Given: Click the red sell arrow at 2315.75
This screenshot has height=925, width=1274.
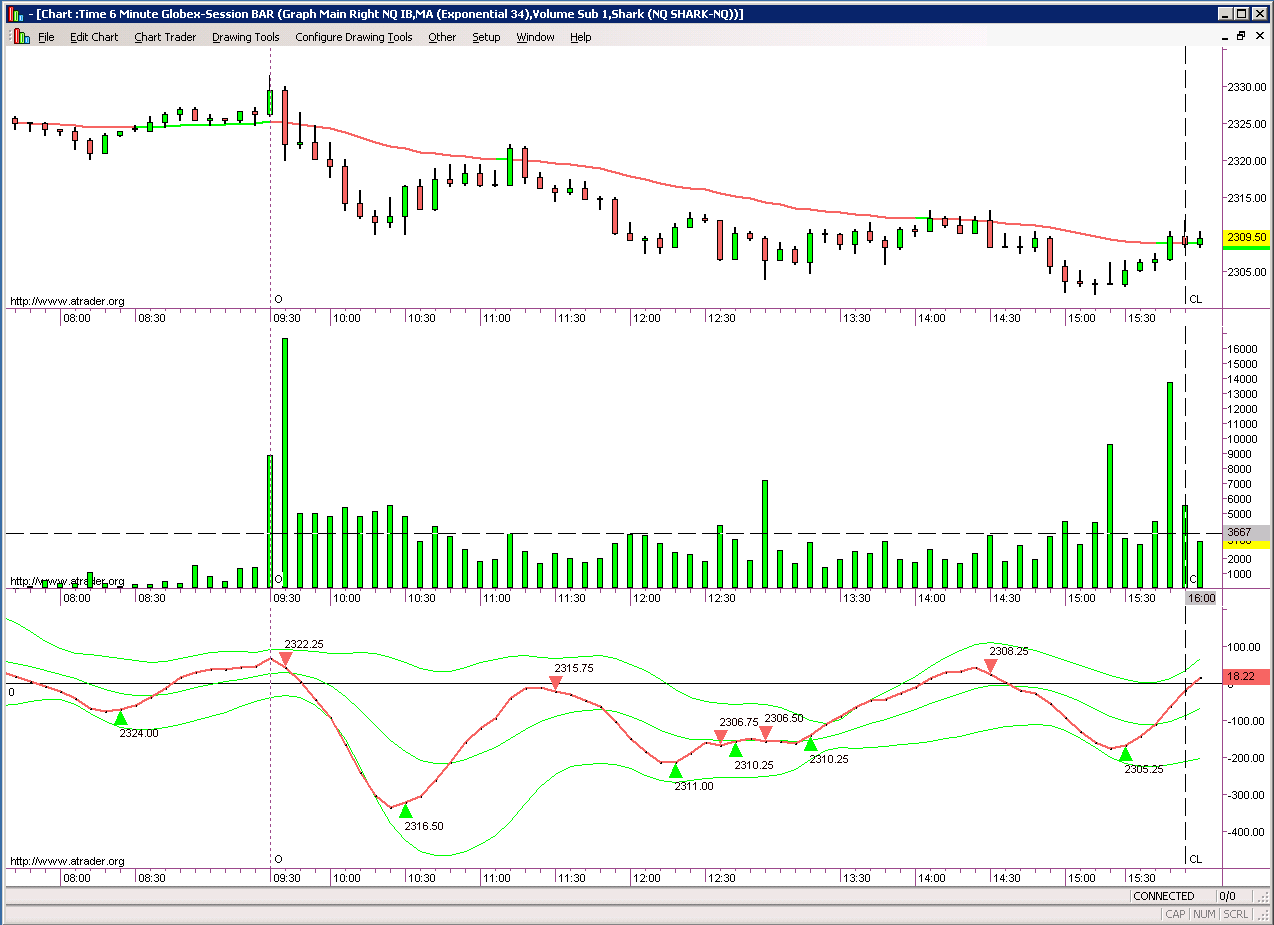Looking at the screenshot, I should (556, 683).
